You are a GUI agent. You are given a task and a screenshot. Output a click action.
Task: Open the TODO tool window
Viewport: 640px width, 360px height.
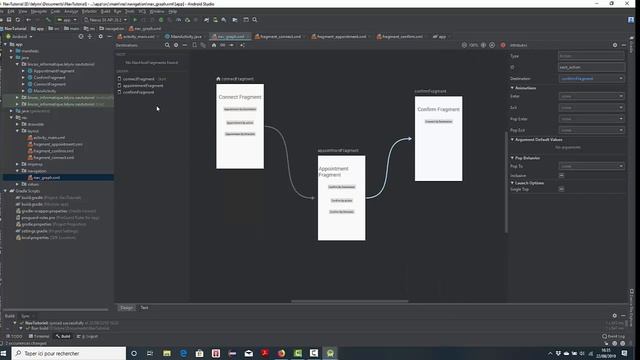[14, 336]
